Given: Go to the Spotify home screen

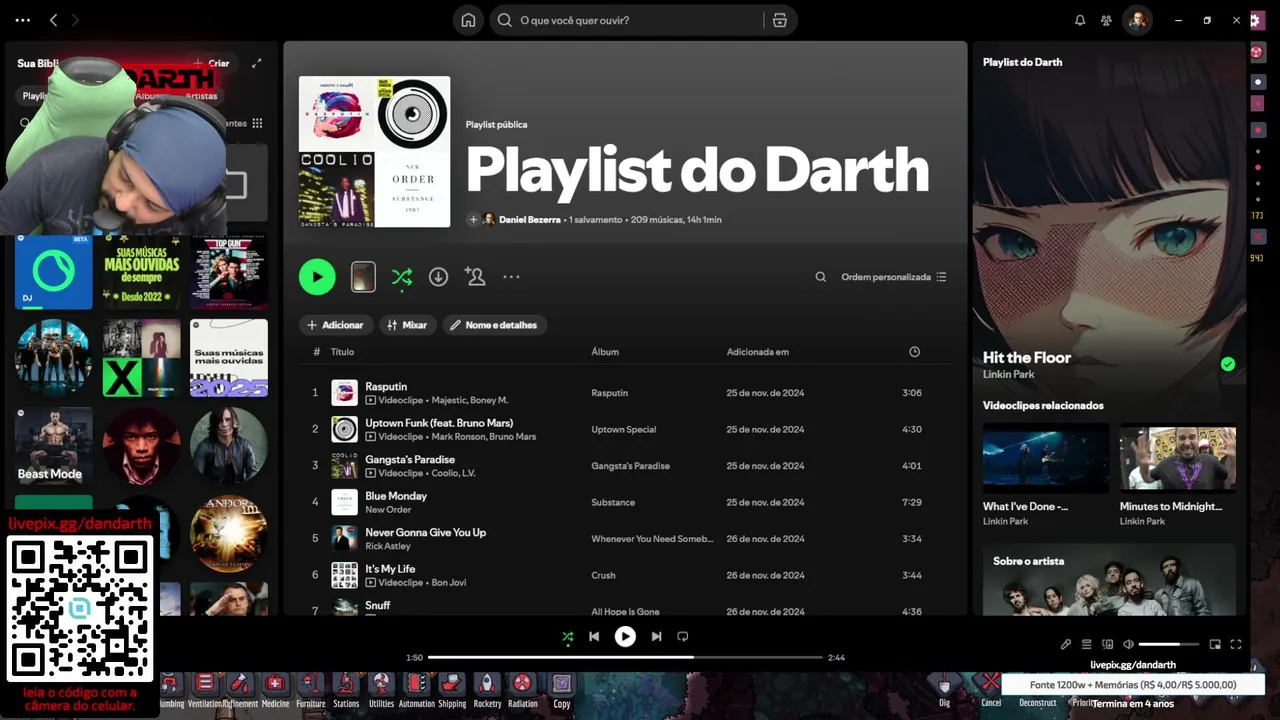Looking at the screenshot, I should click(468, 20).
